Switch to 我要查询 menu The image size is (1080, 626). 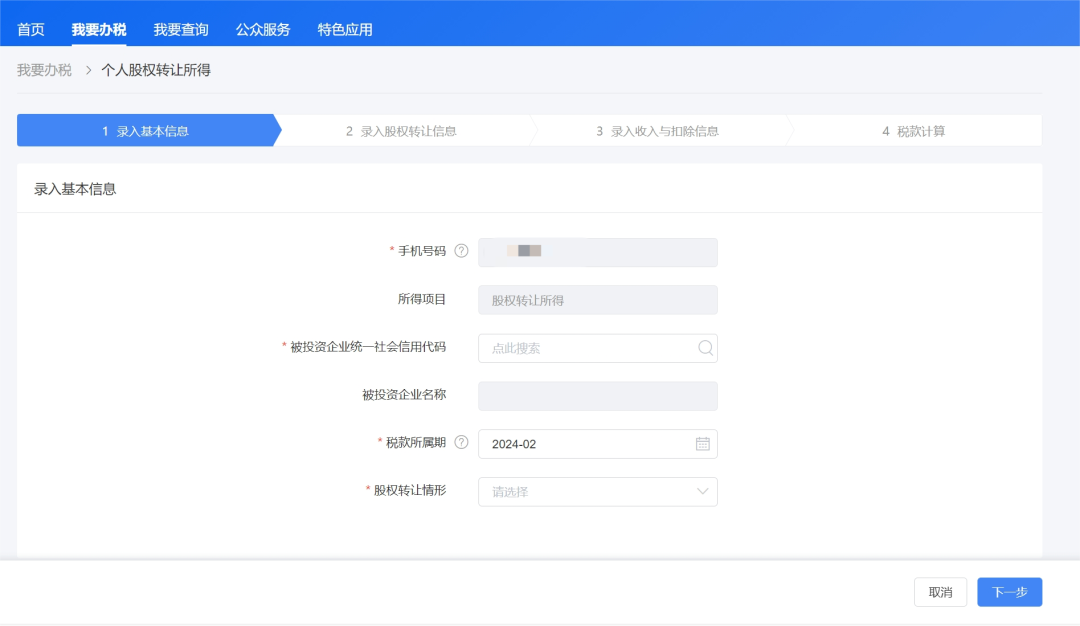181,29
